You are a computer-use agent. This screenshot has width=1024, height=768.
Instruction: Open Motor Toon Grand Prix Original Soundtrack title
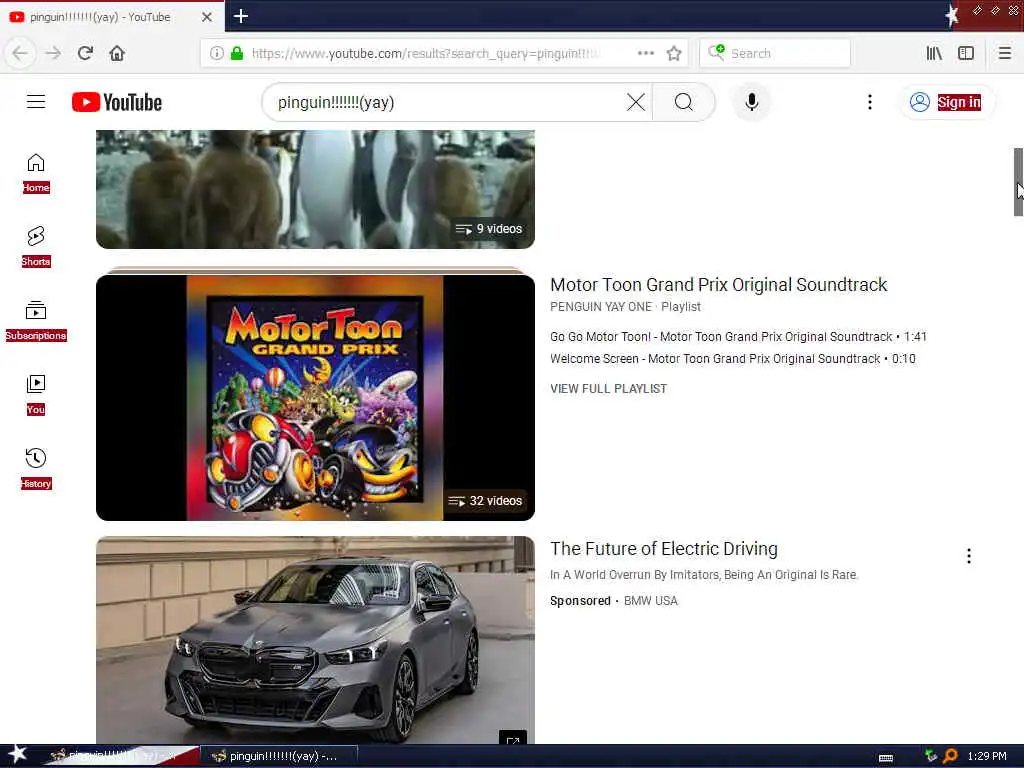coord(718,285)
